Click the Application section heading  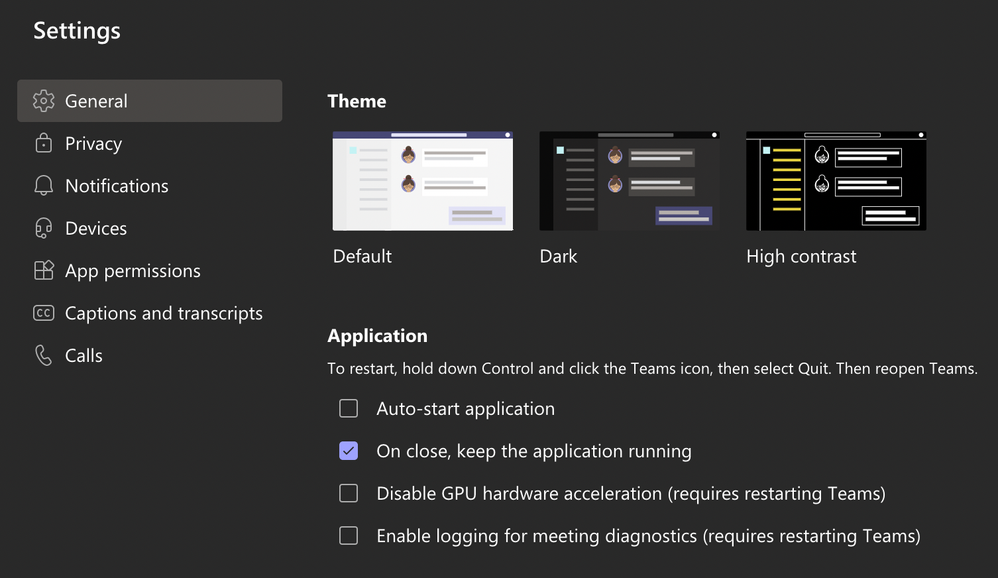[377, 336]
